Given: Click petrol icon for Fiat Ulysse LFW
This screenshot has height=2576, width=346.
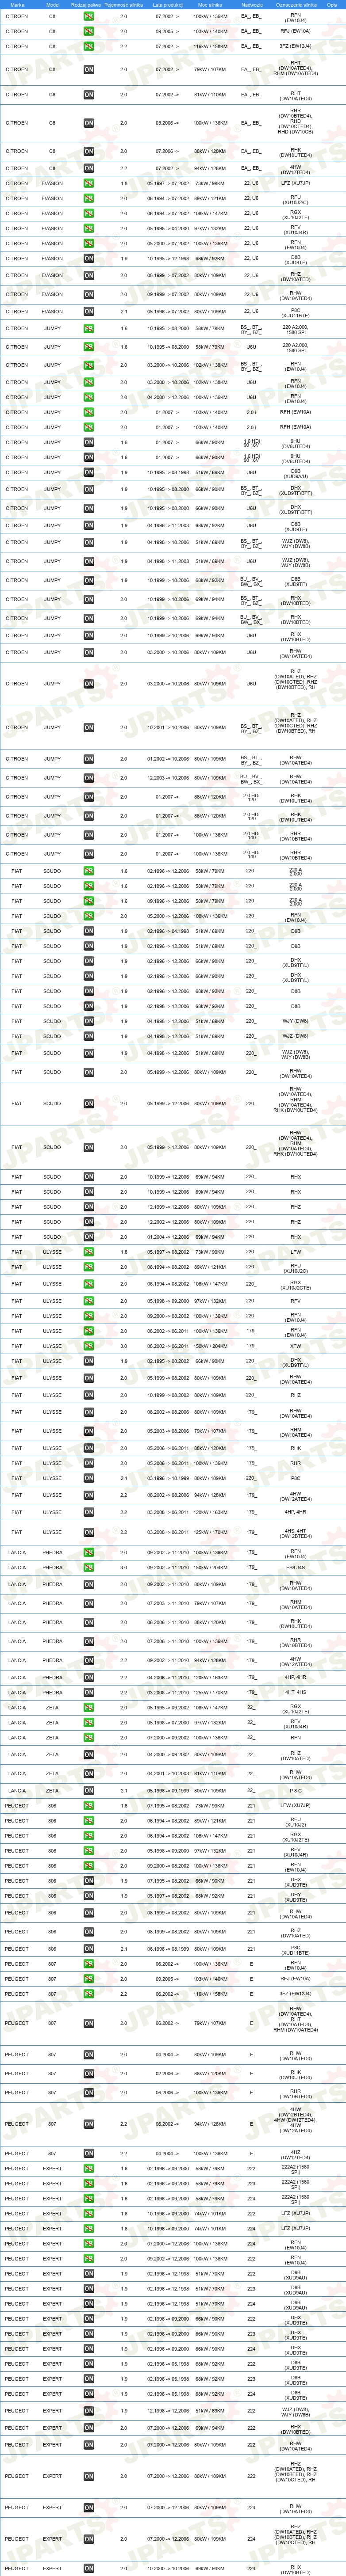Looking at the screenshot, I should [89, 1252].
